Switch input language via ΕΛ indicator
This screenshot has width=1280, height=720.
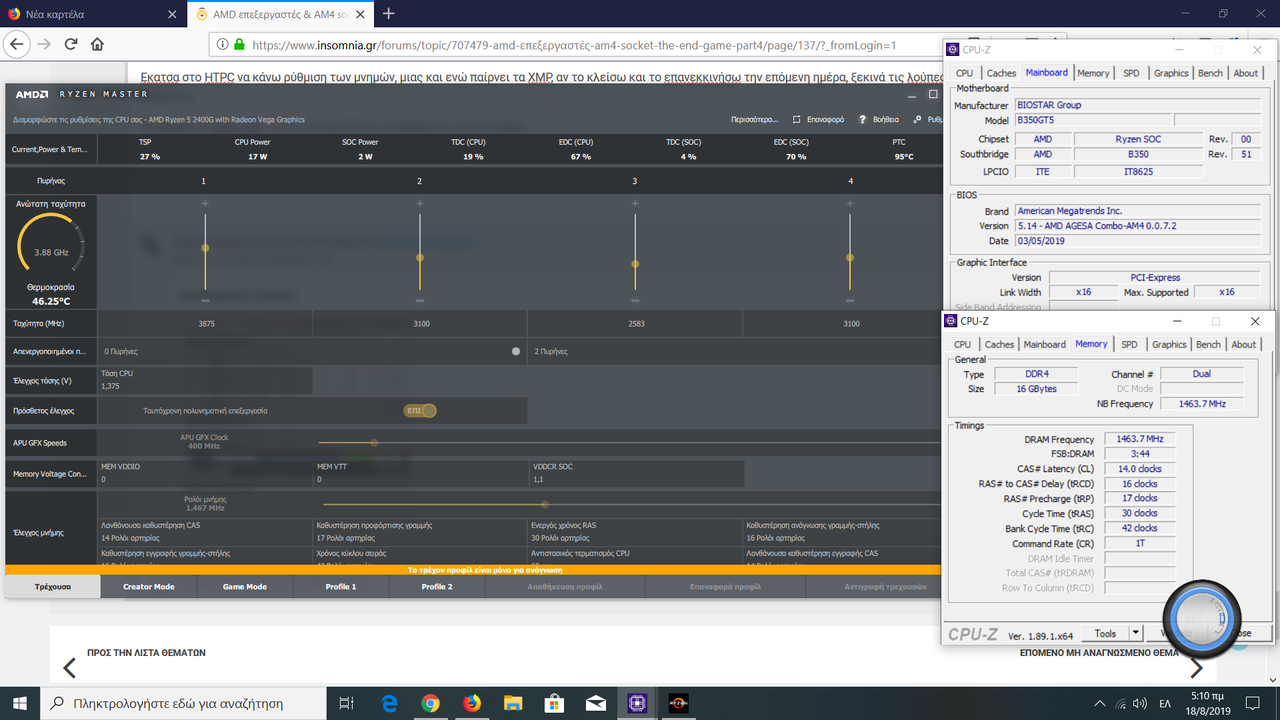1165,703
